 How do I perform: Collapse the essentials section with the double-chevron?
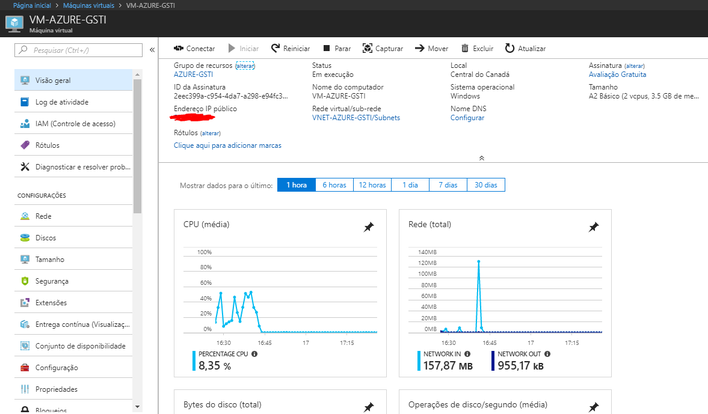[x=482, y=158]
